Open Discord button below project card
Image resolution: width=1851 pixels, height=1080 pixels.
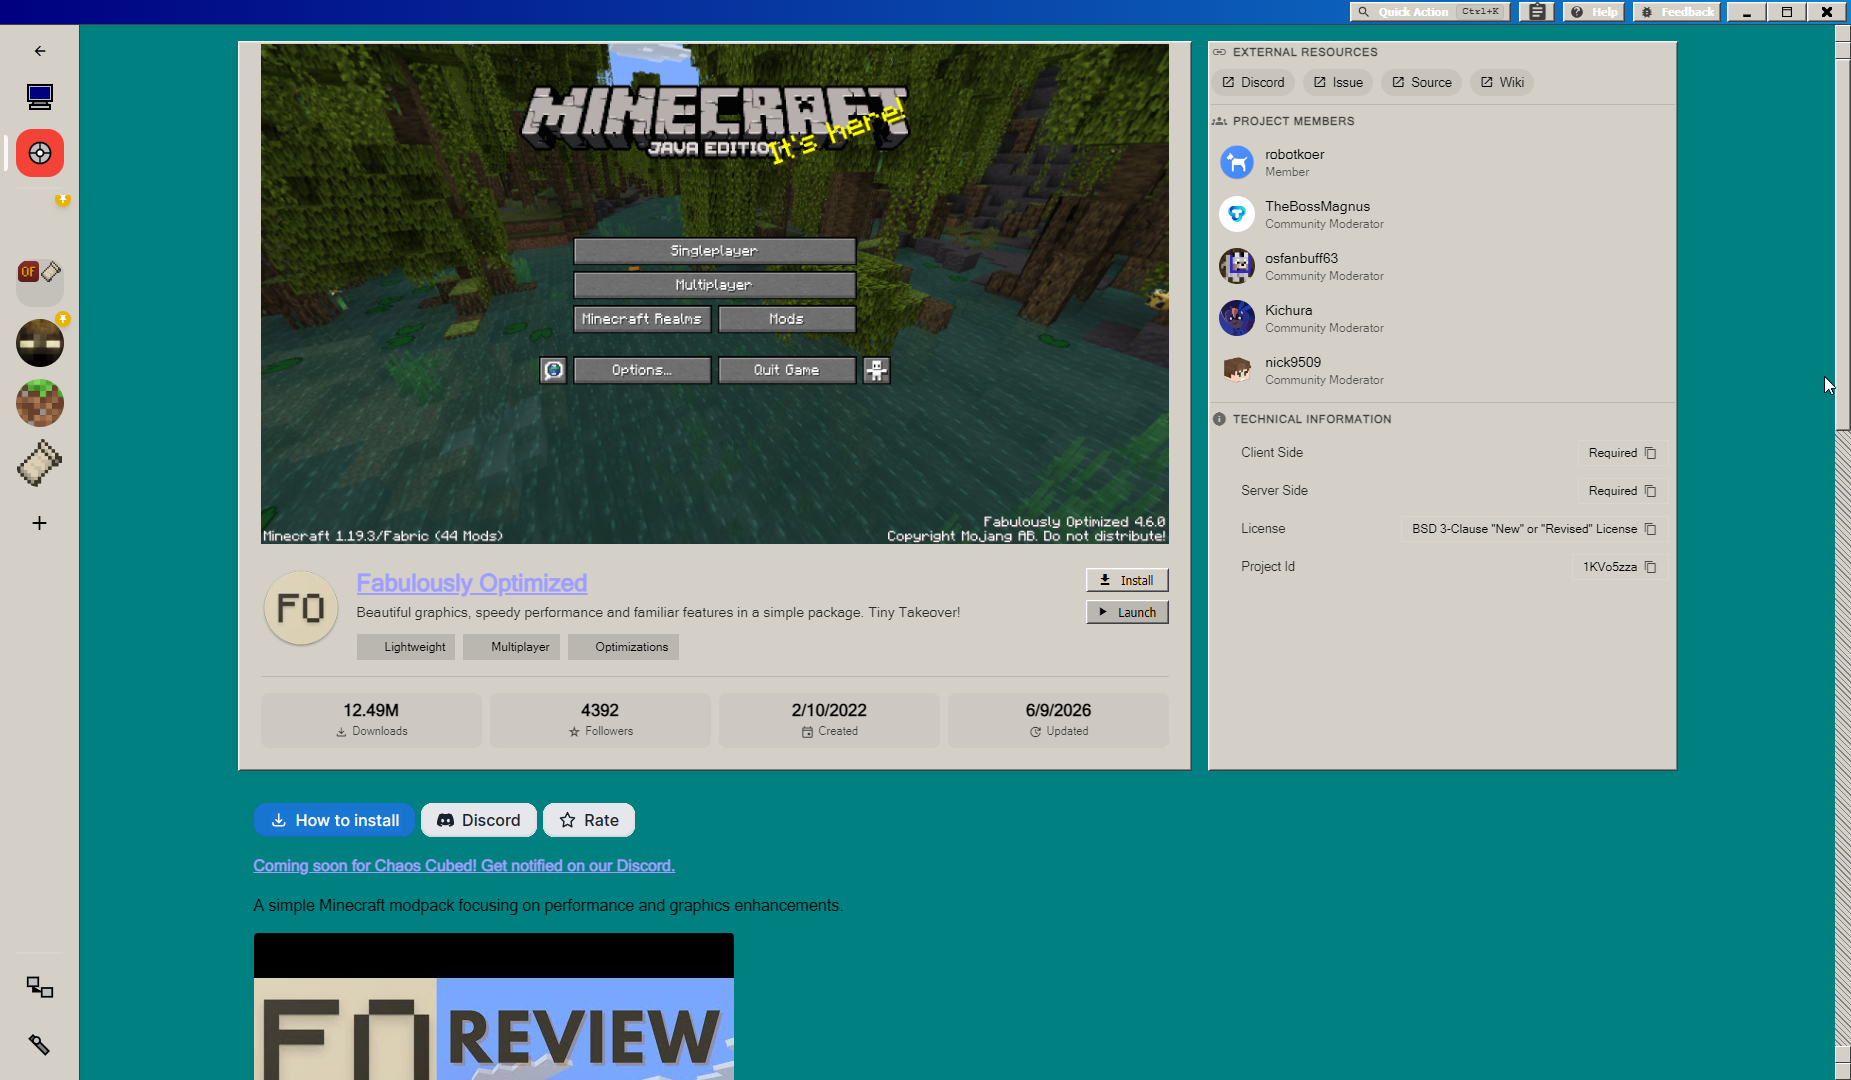[479, 820]
